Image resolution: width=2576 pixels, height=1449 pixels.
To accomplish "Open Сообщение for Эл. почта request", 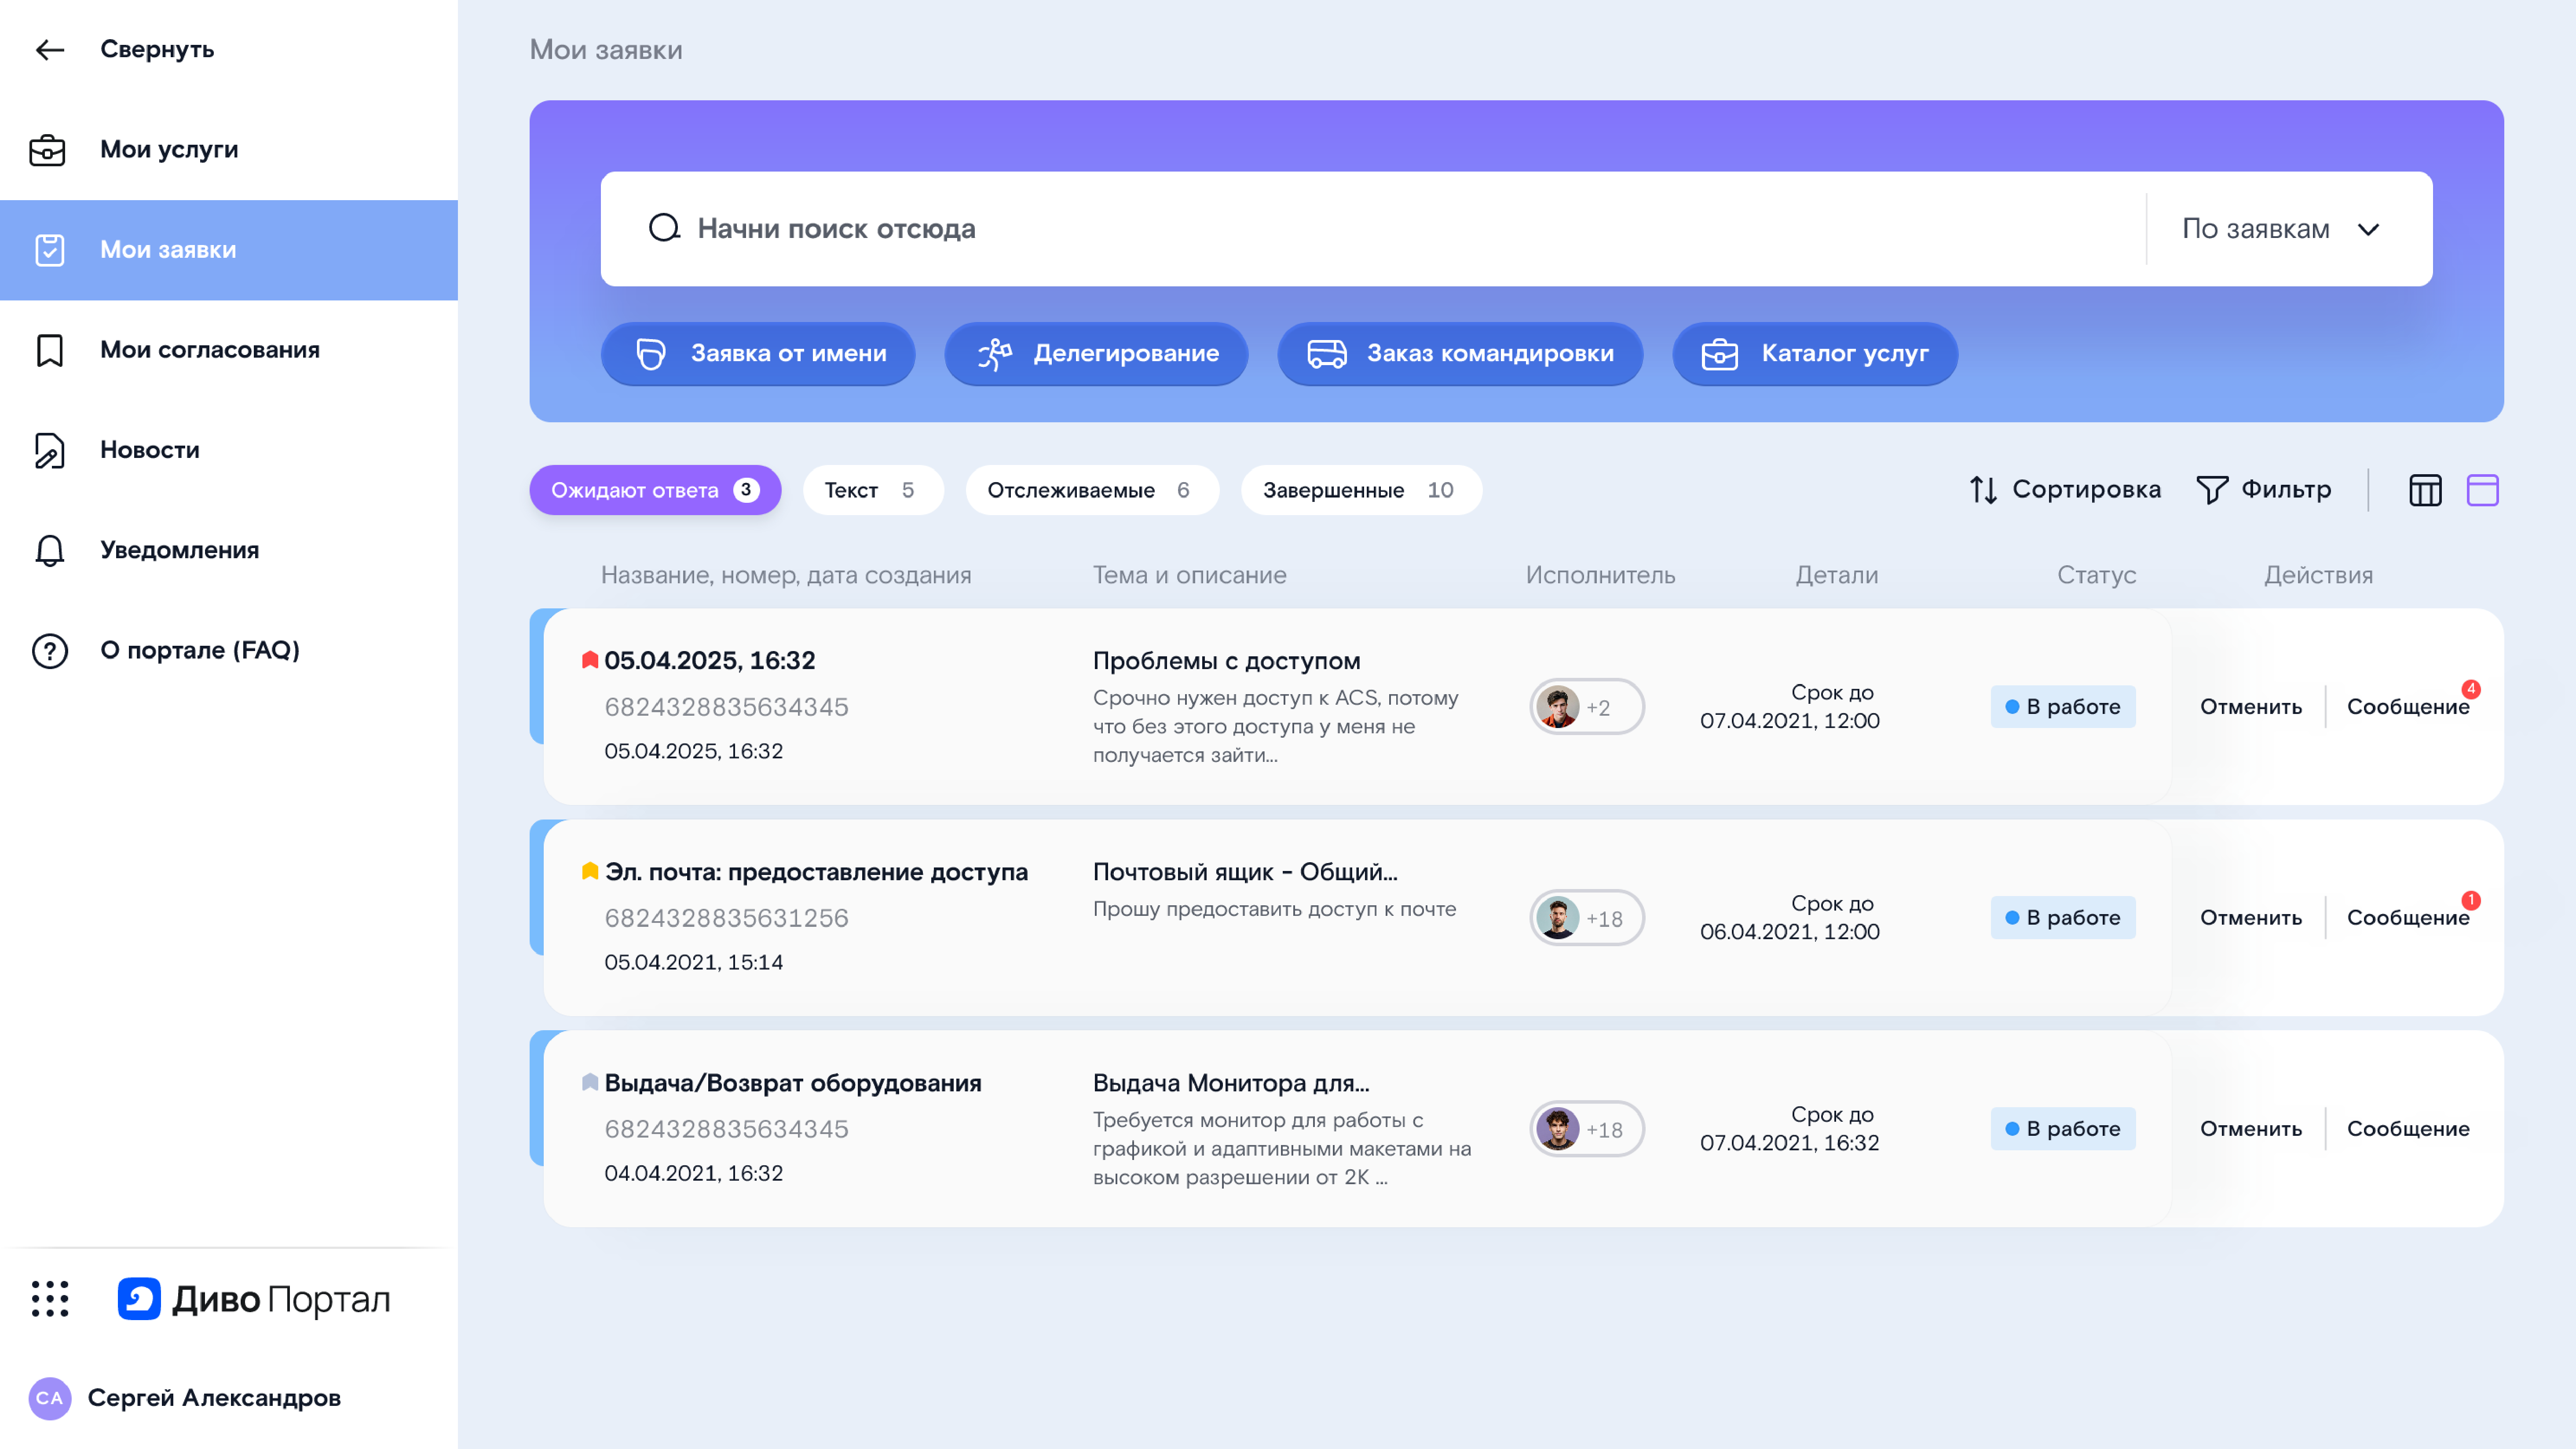I will (x=2408, y=918).
